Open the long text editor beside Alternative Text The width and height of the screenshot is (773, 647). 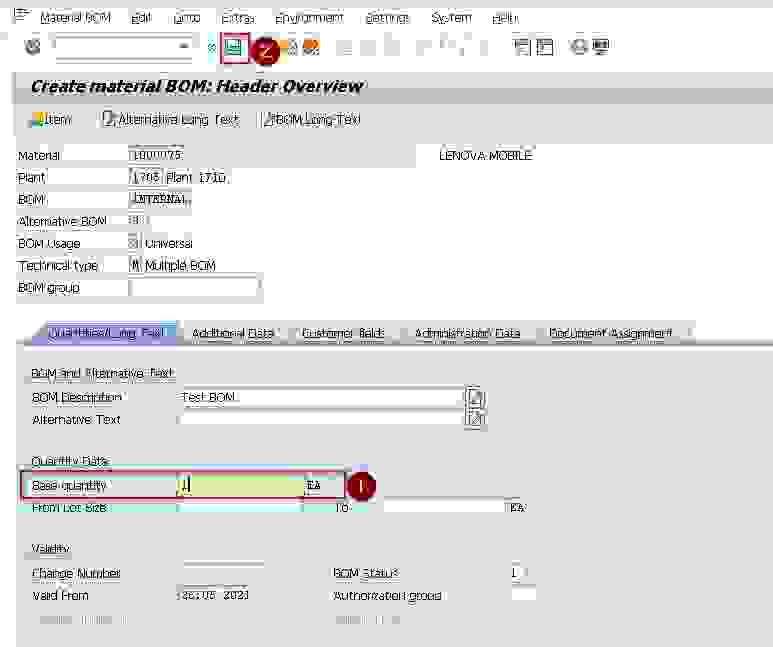tap(474, 420)
